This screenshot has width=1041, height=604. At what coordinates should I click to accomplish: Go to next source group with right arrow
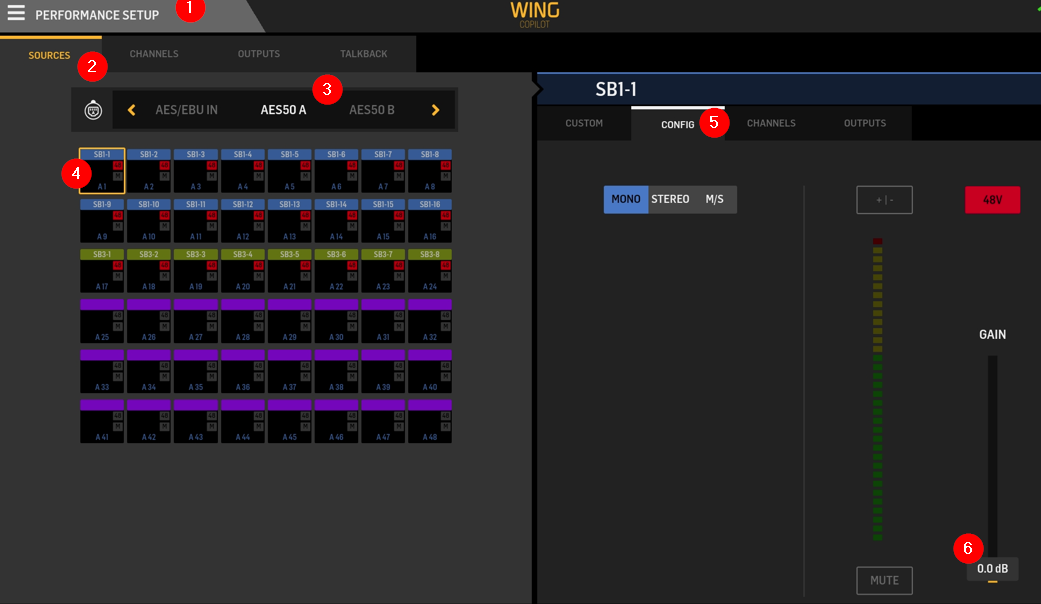(x=435, y=110)
